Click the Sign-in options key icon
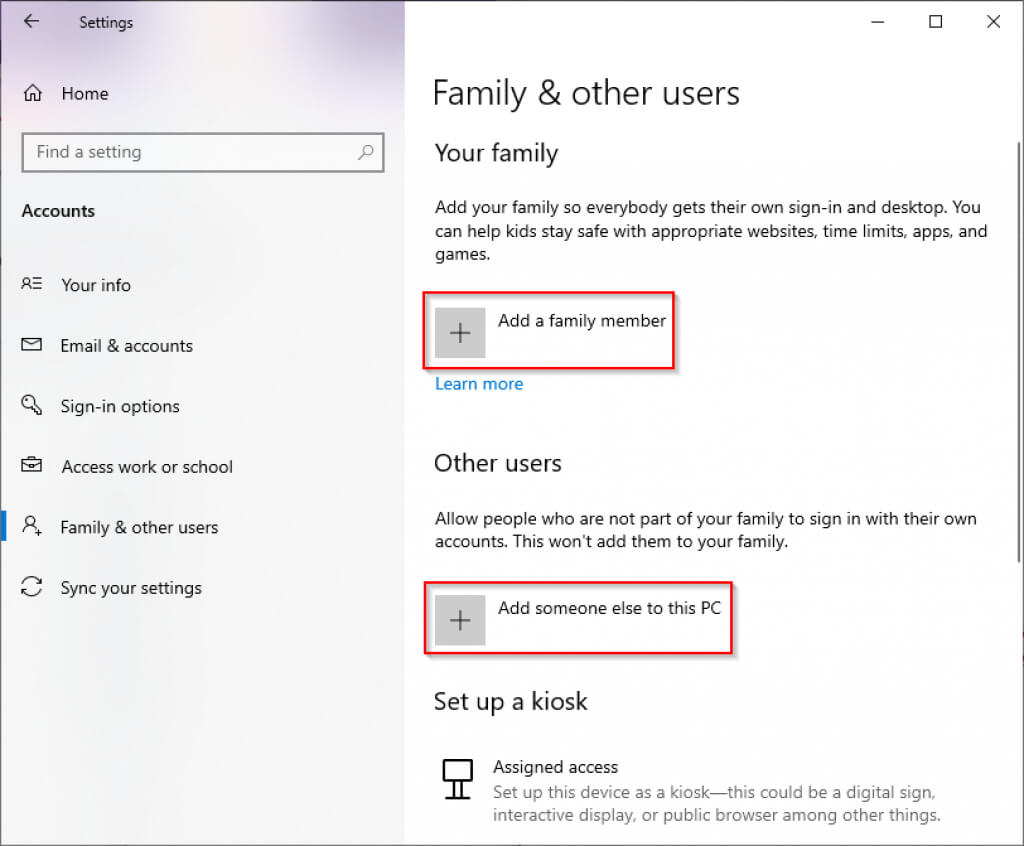The height and width of the screenshot is (846, 1024). [32, 406]
